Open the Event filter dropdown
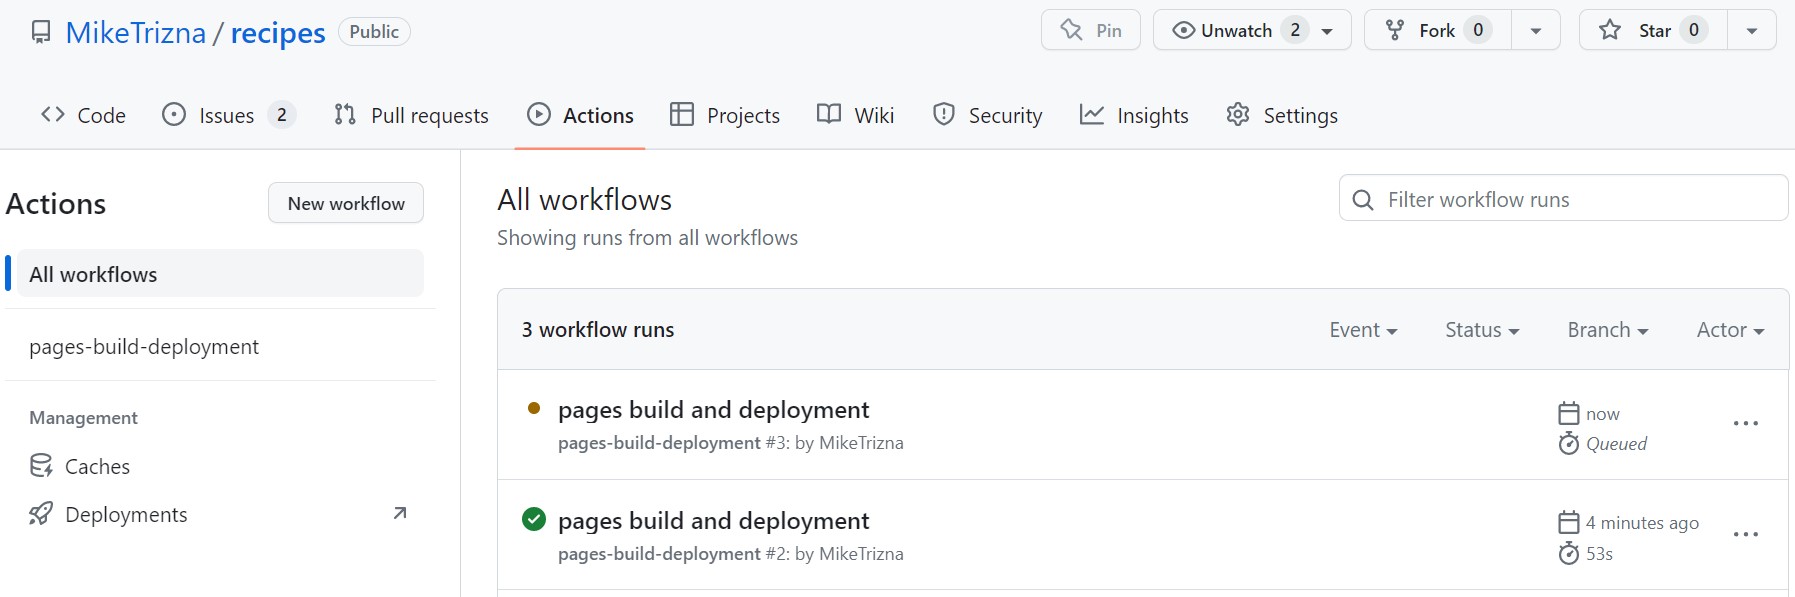This screenshot has height=597, width=1795. click(x=1363, y=330)
